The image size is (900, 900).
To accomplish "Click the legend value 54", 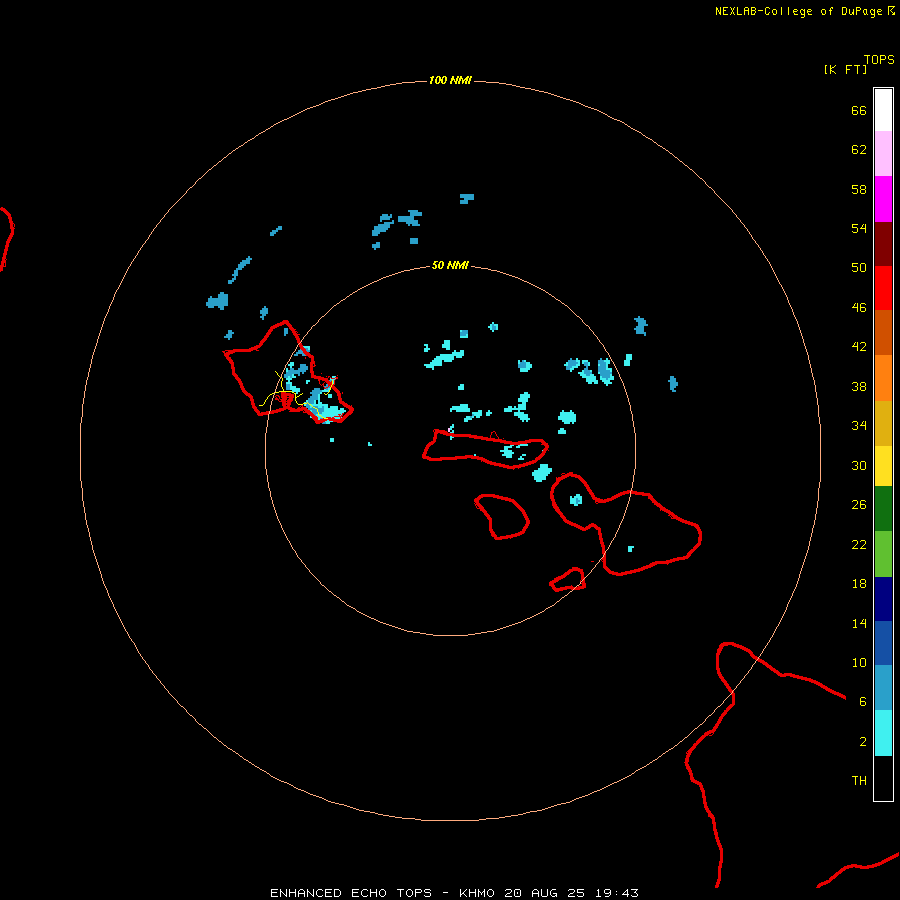I will coord(859,228).
